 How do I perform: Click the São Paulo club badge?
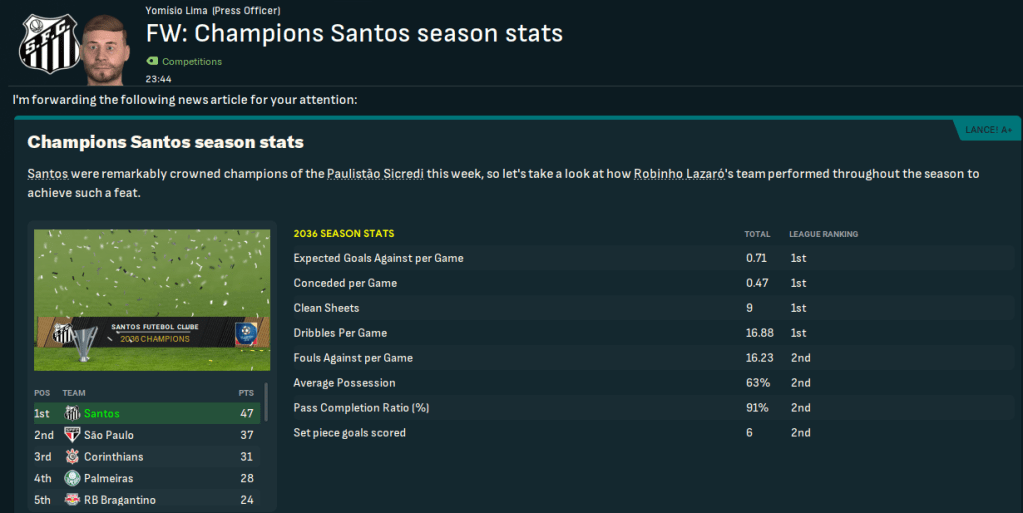72,435
